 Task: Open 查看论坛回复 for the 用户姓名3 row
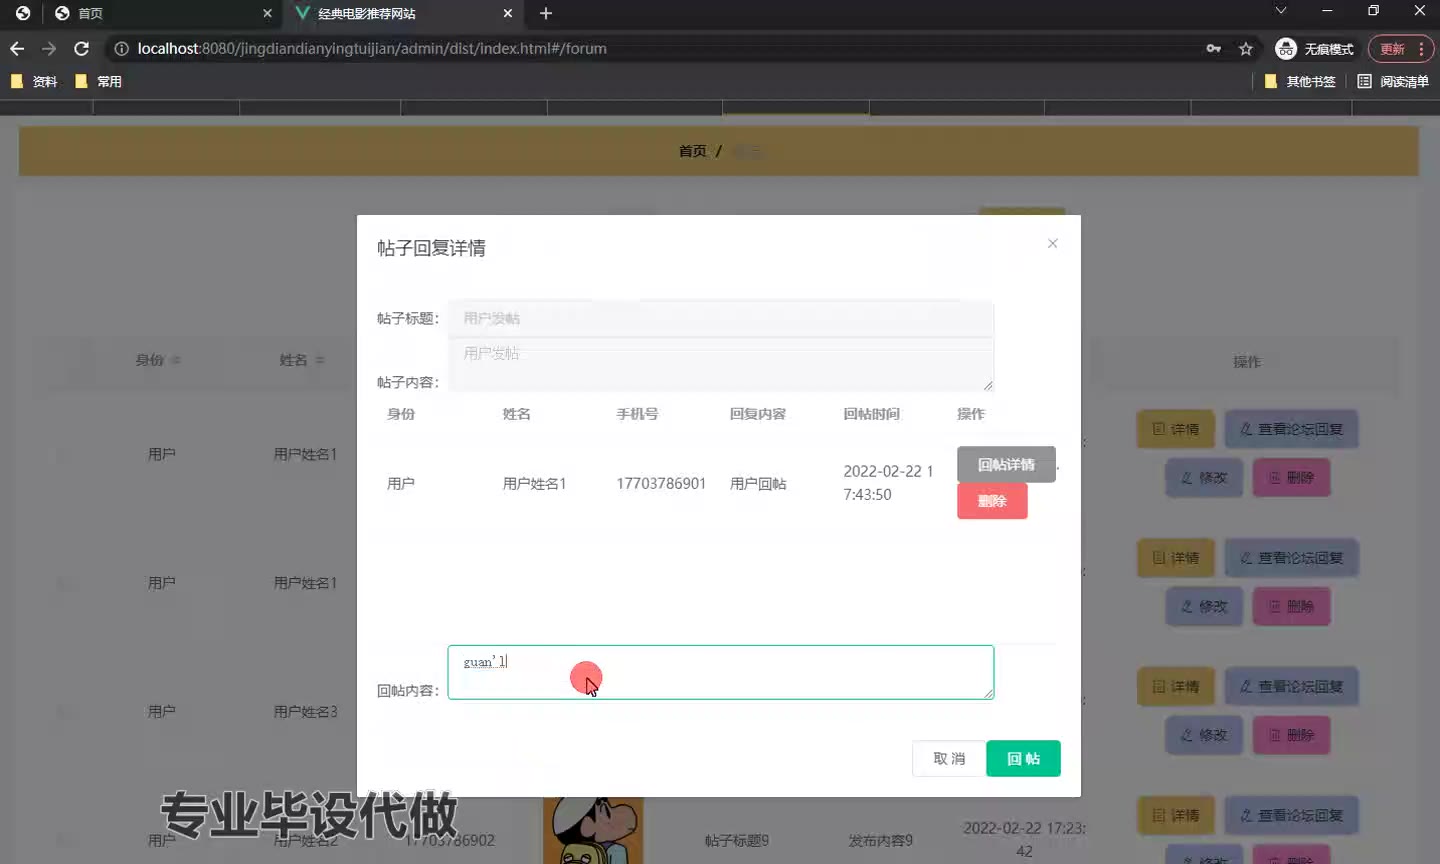point(1291,686)
